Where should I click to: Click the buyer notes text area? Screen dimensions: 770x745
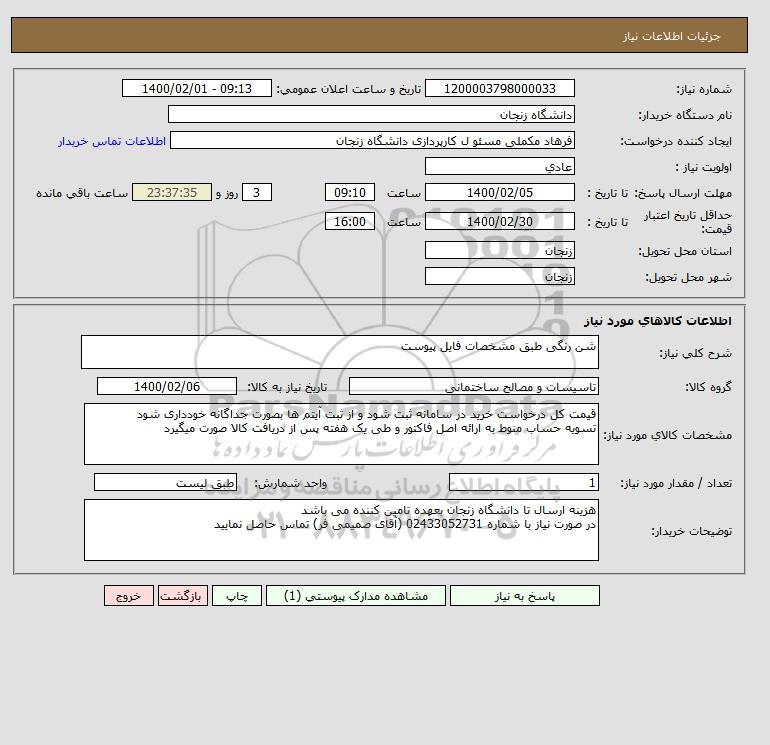[341, 530]
